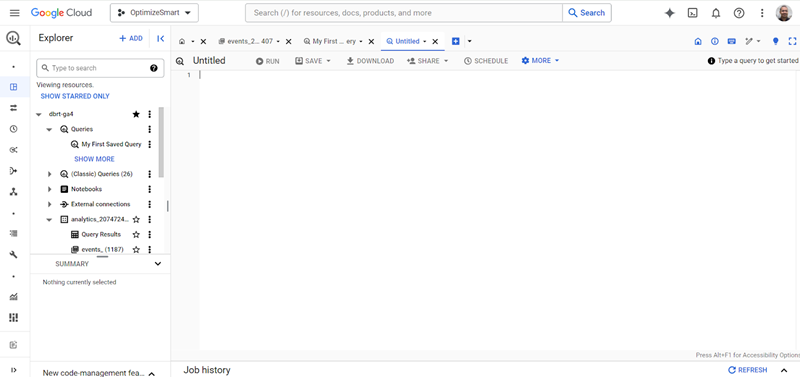Focus the resources and docs search field
Viewport: 800px width, 377px height.
click(x=404, y=13)
